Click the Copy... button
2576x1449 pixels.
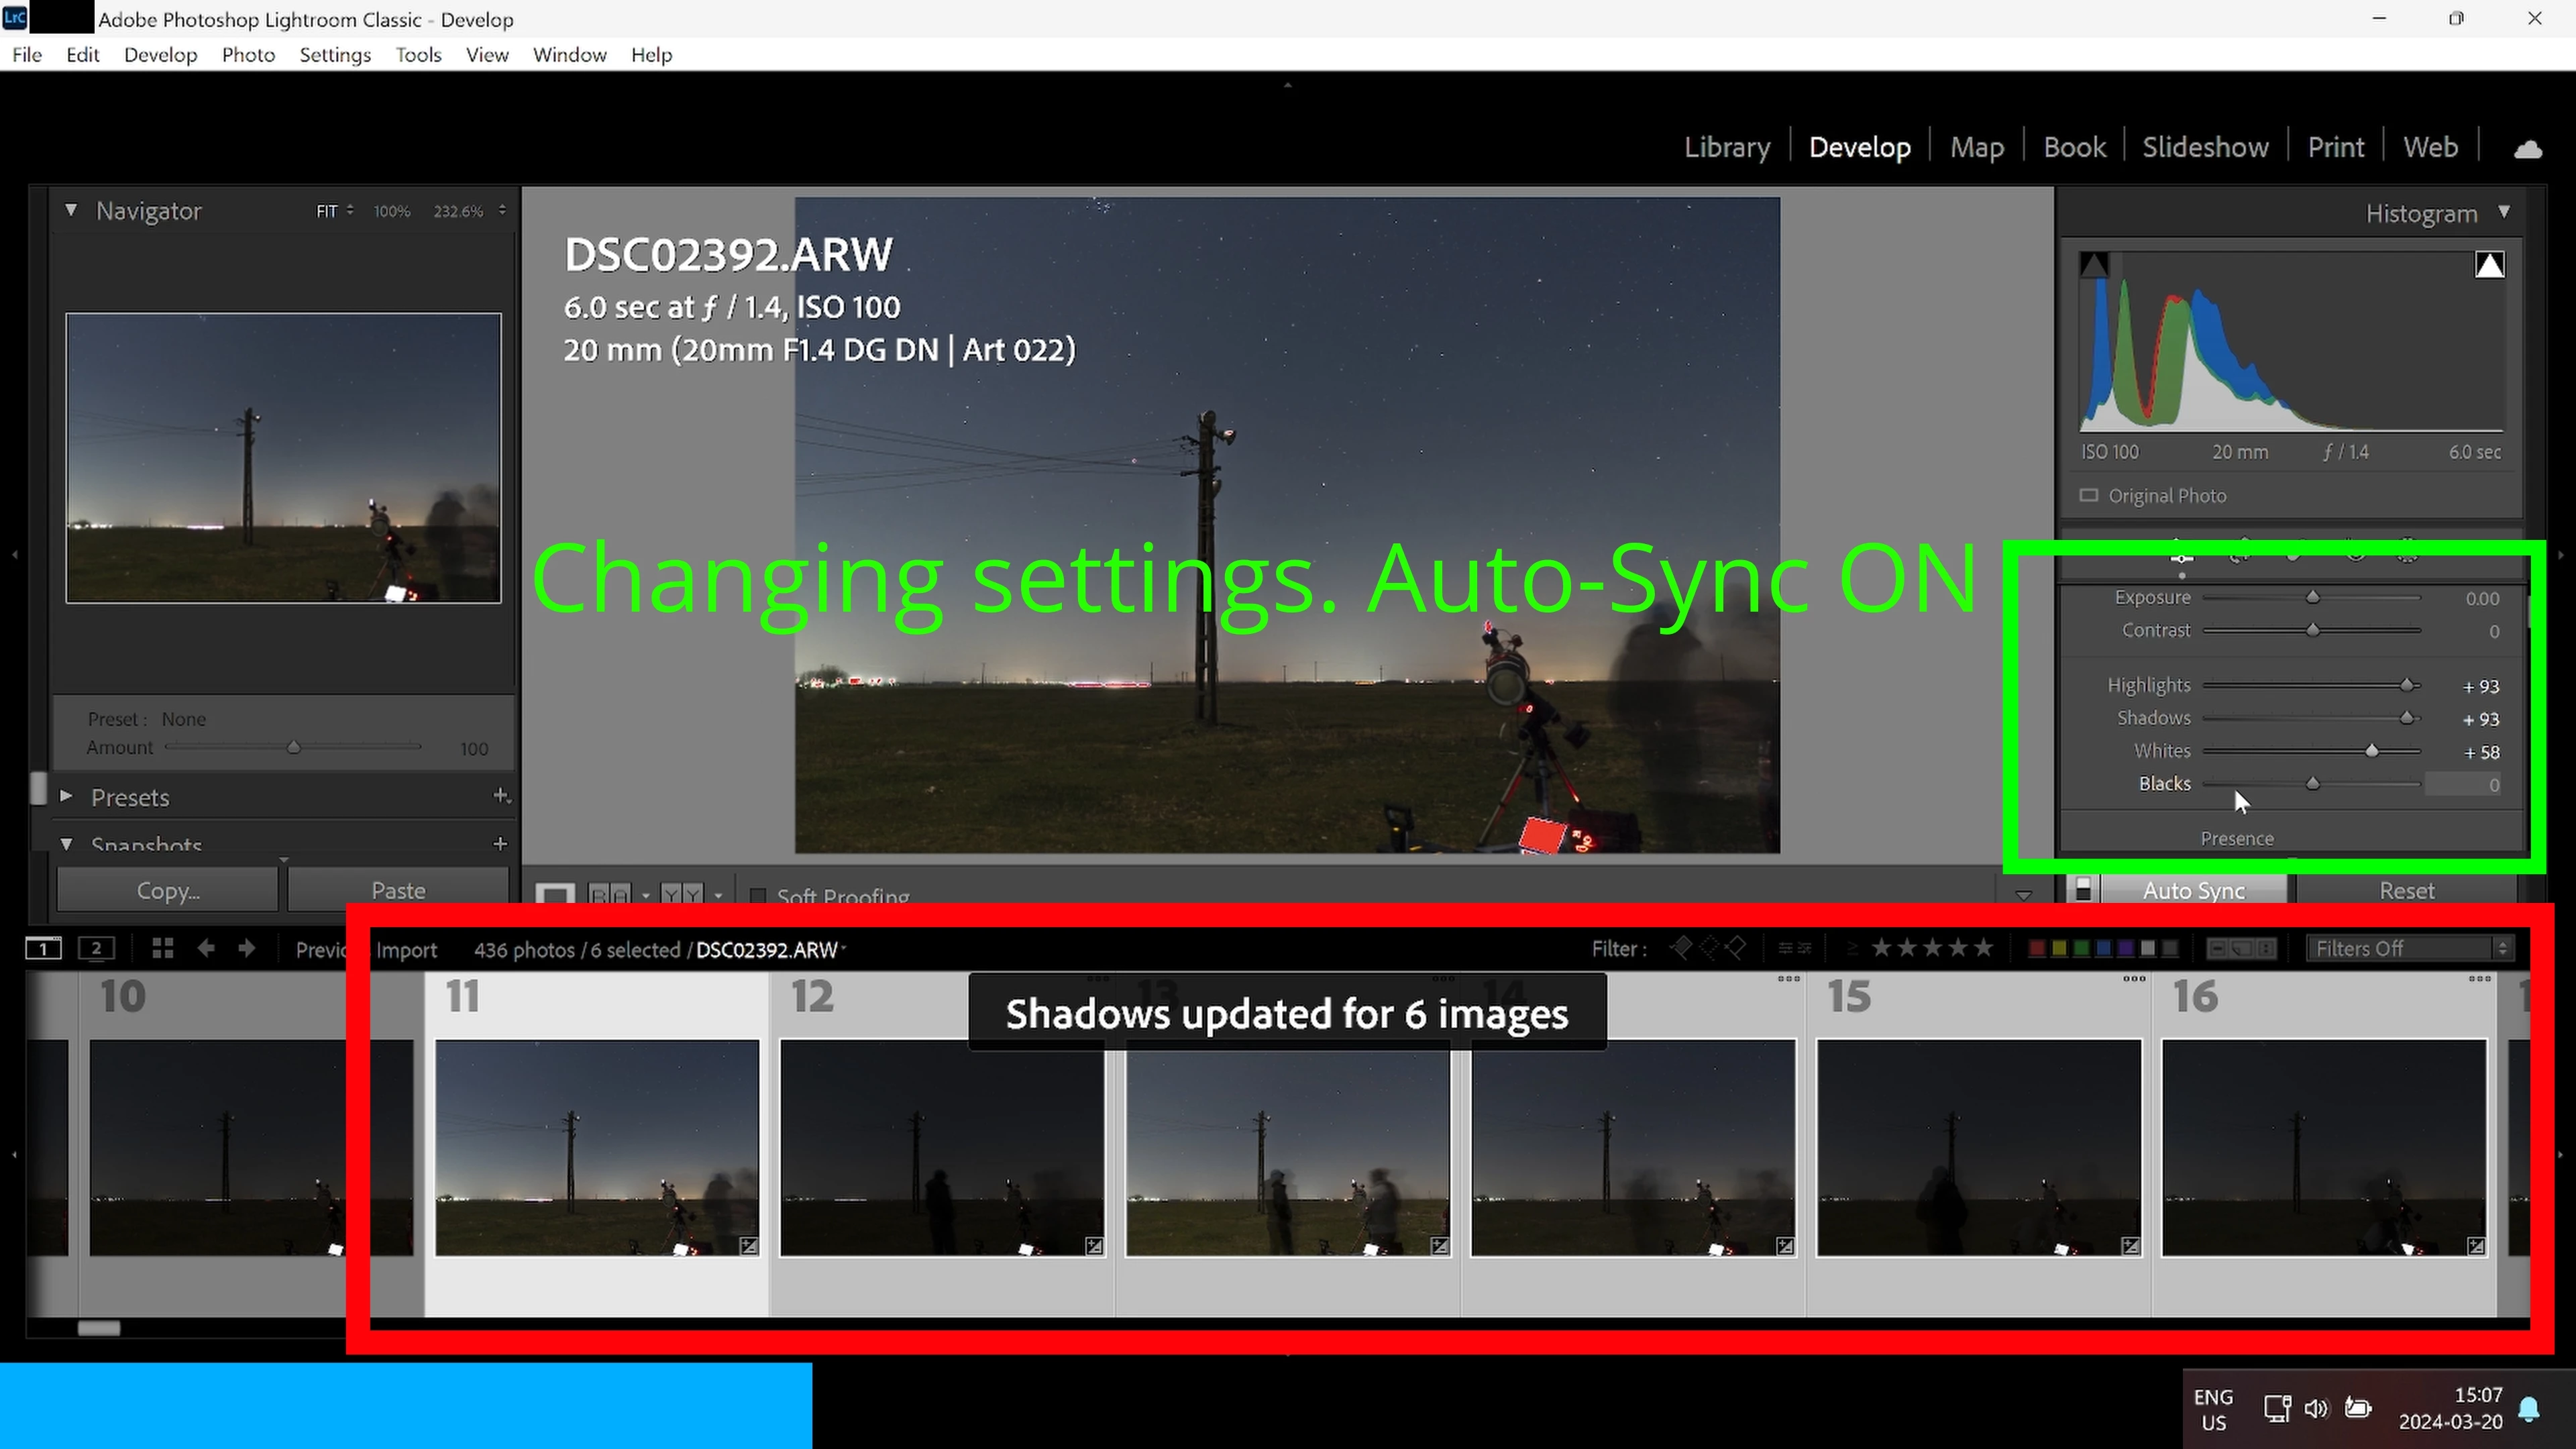[x=168, y=890]
